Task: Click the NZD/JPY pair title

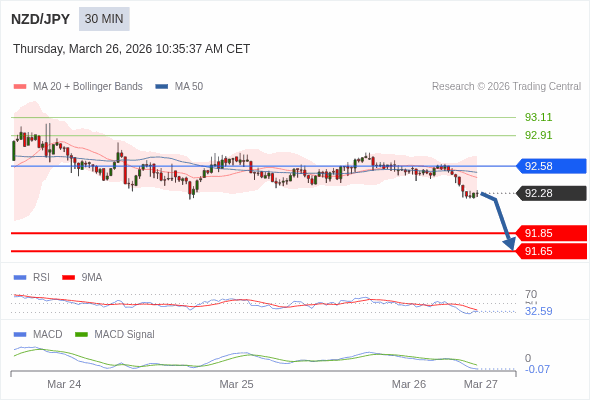Action: coord(41,19)
